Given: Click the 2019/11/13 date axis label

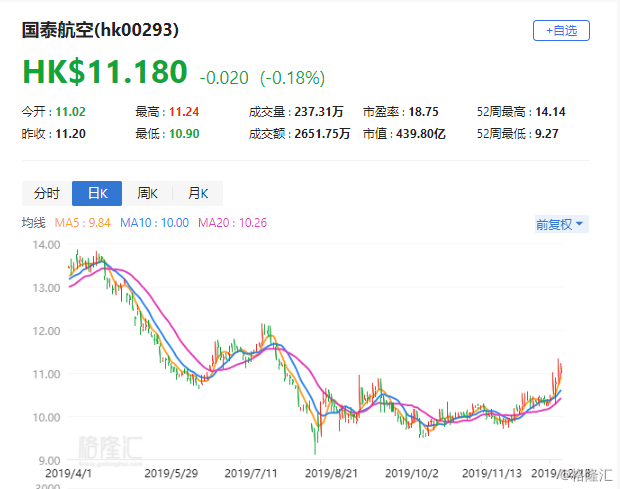Looking at the screenshot, I should [492, 473].
